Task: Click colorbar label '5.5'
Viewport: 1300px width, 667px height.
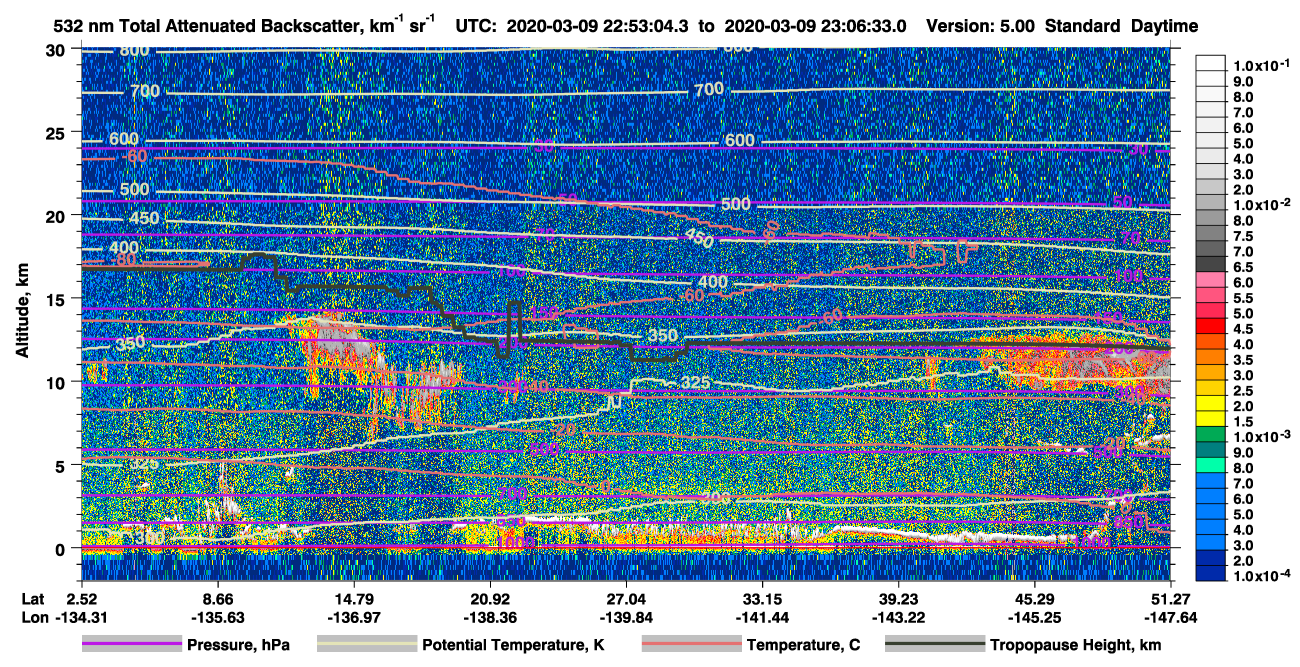Action: click(x=1243, y=298)
